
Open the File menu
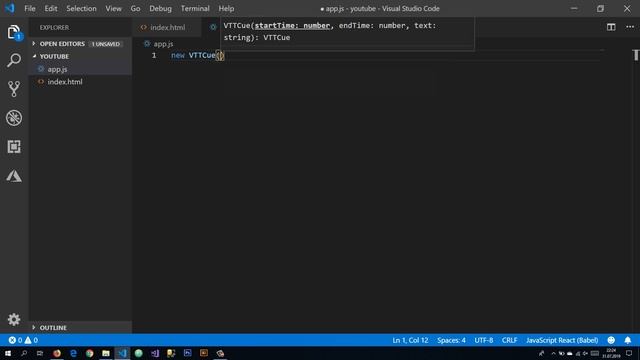pos(30,8)
